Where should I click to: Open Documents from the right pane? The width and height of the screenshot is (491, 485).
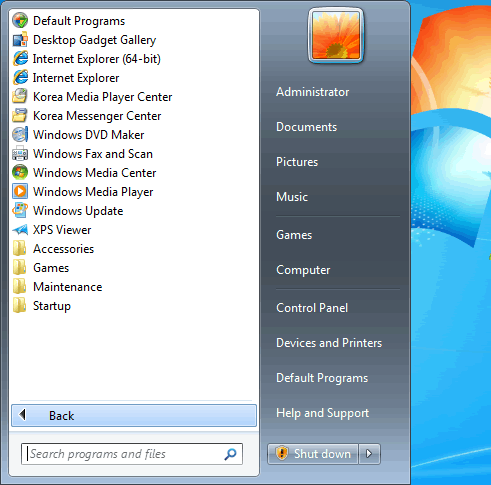[x=307, y=127]
